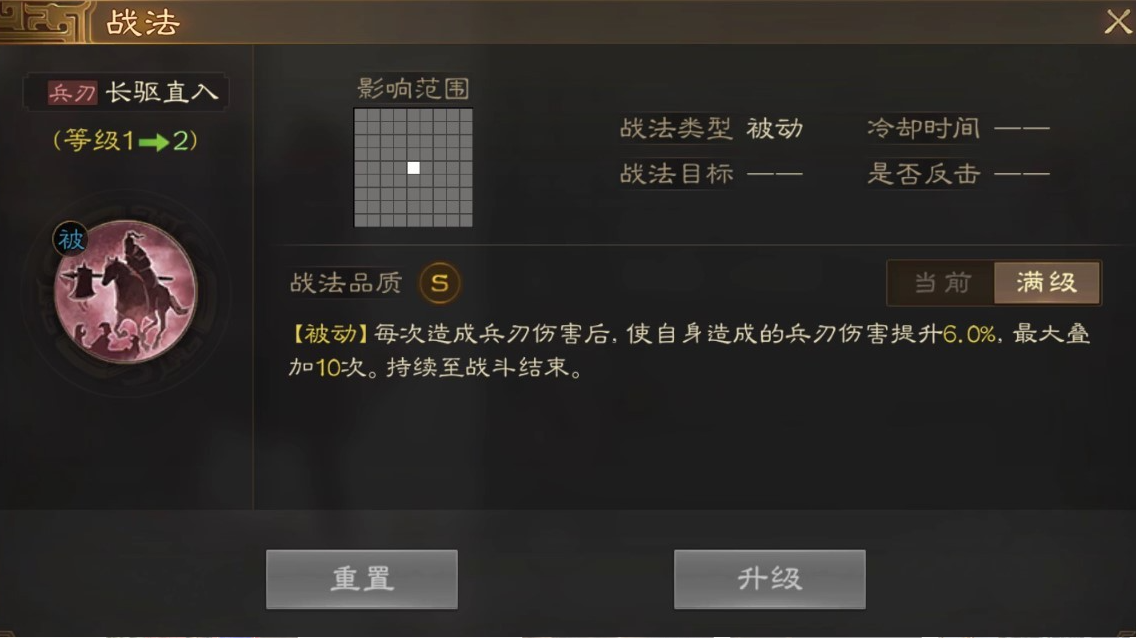Click the red 兵刃 damage type tag
This screenshot has width=1136, height=638.
(x=72, y=93)
